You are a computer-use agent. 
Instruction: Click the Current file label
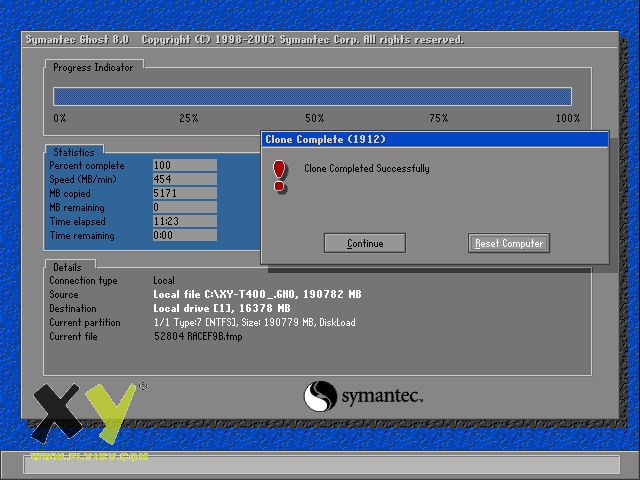[73, 336]
